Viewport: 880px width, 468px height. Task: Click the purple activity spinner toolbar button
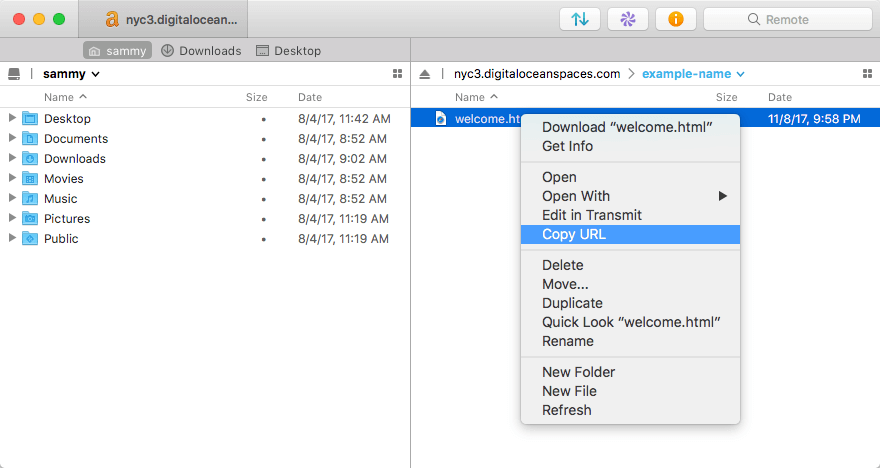pyautogui.click(x=627, y=19)
